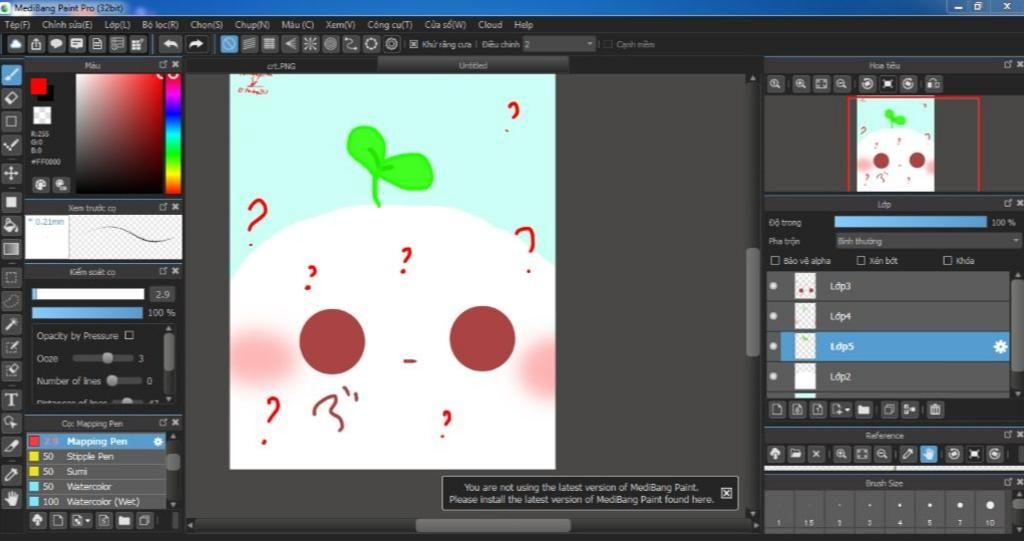The width and height of the screenshot is (1024, 541).
Task: Select the Lớp3 layer row
Action: [888, 286]
